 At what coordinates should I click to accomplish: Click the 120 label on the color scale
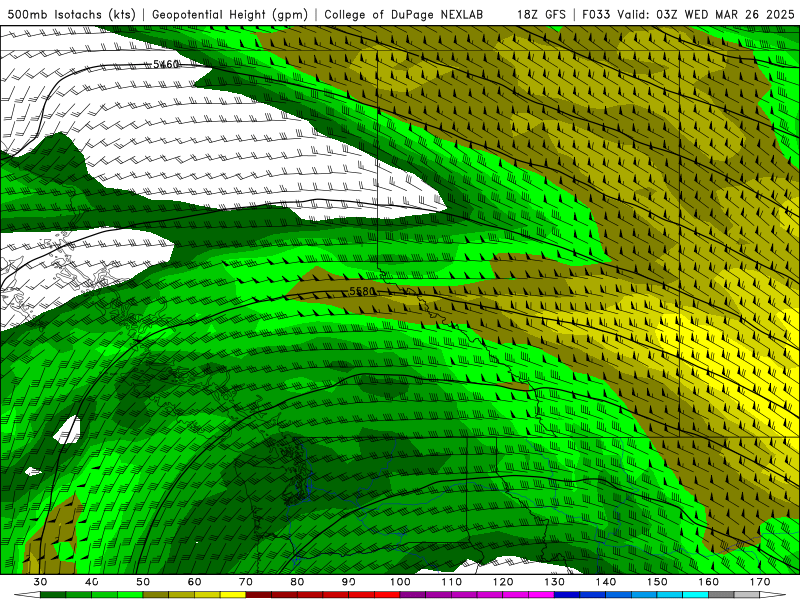tap(503, 582)
